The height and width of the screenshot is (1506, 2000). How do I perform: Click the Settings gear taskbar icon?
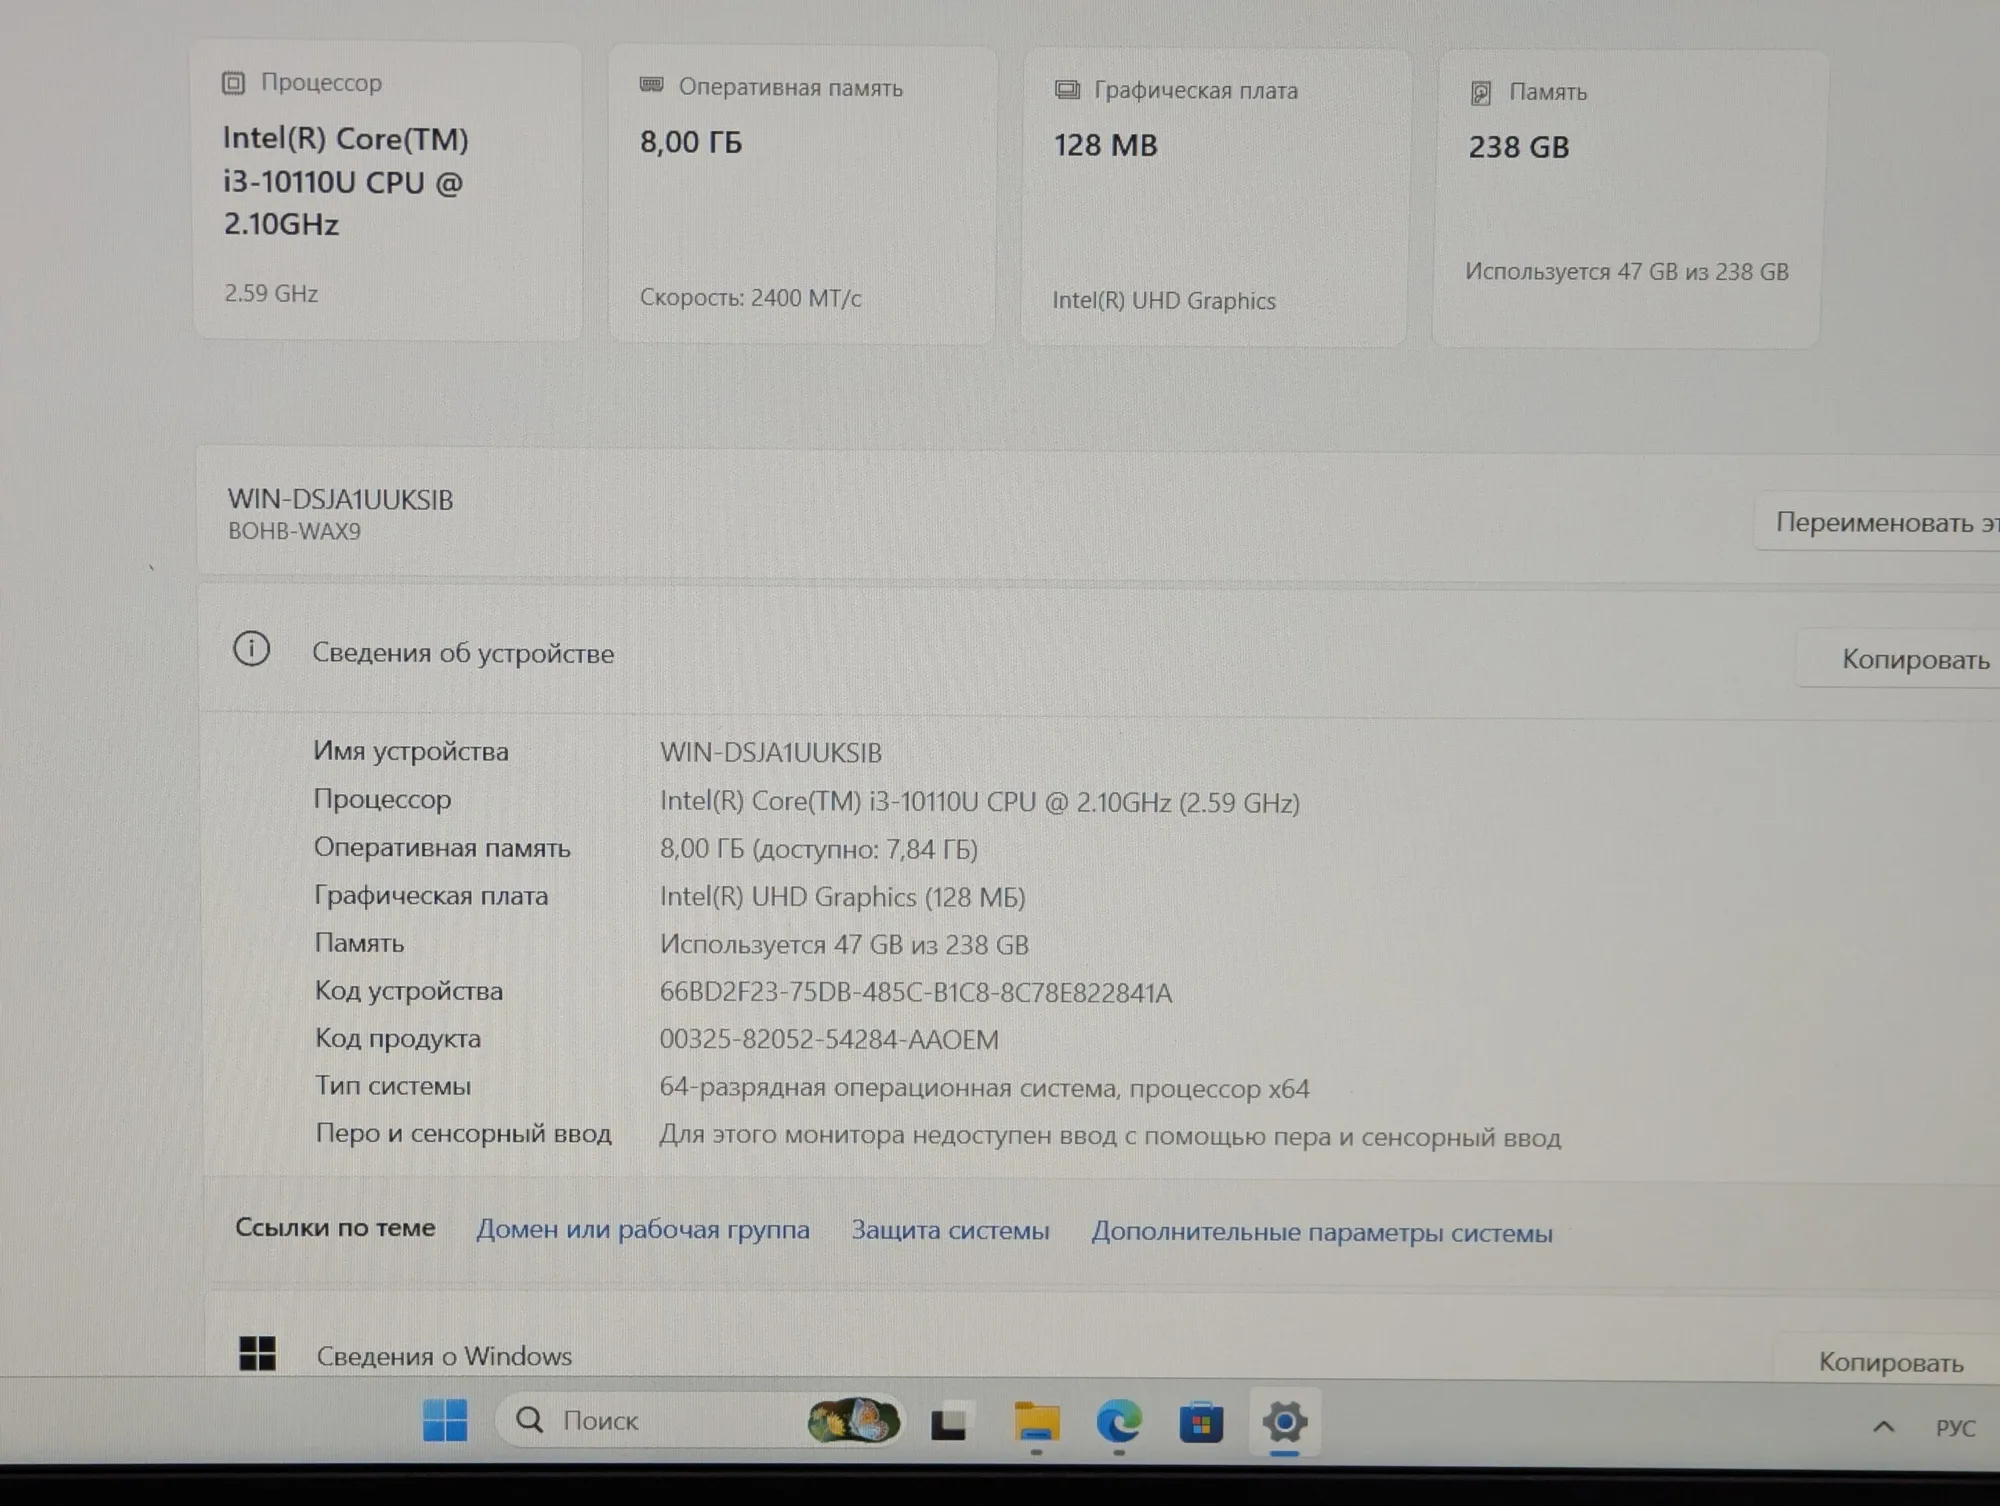pos(1285,1422)
